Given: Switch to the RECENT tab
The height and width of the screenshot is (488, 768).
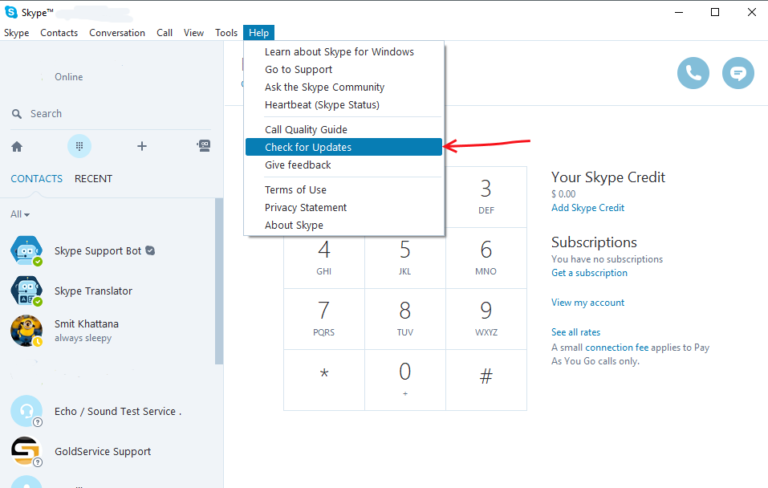Looking at the screenshot, I should pos(93,179).
